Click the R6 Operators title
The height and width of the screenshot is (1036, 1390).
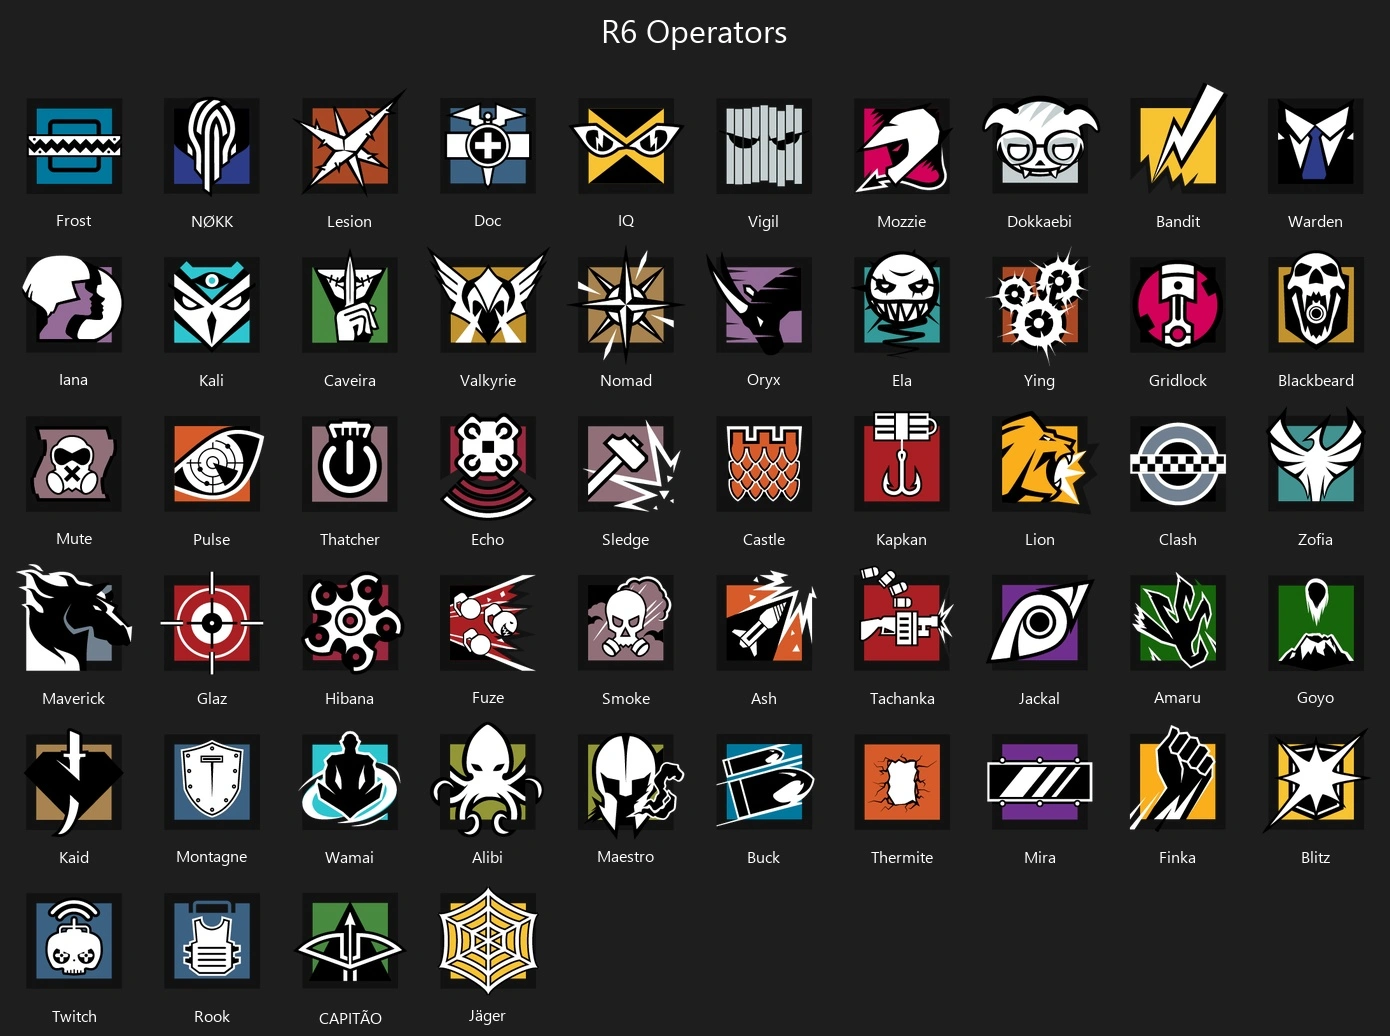(694, 32)
